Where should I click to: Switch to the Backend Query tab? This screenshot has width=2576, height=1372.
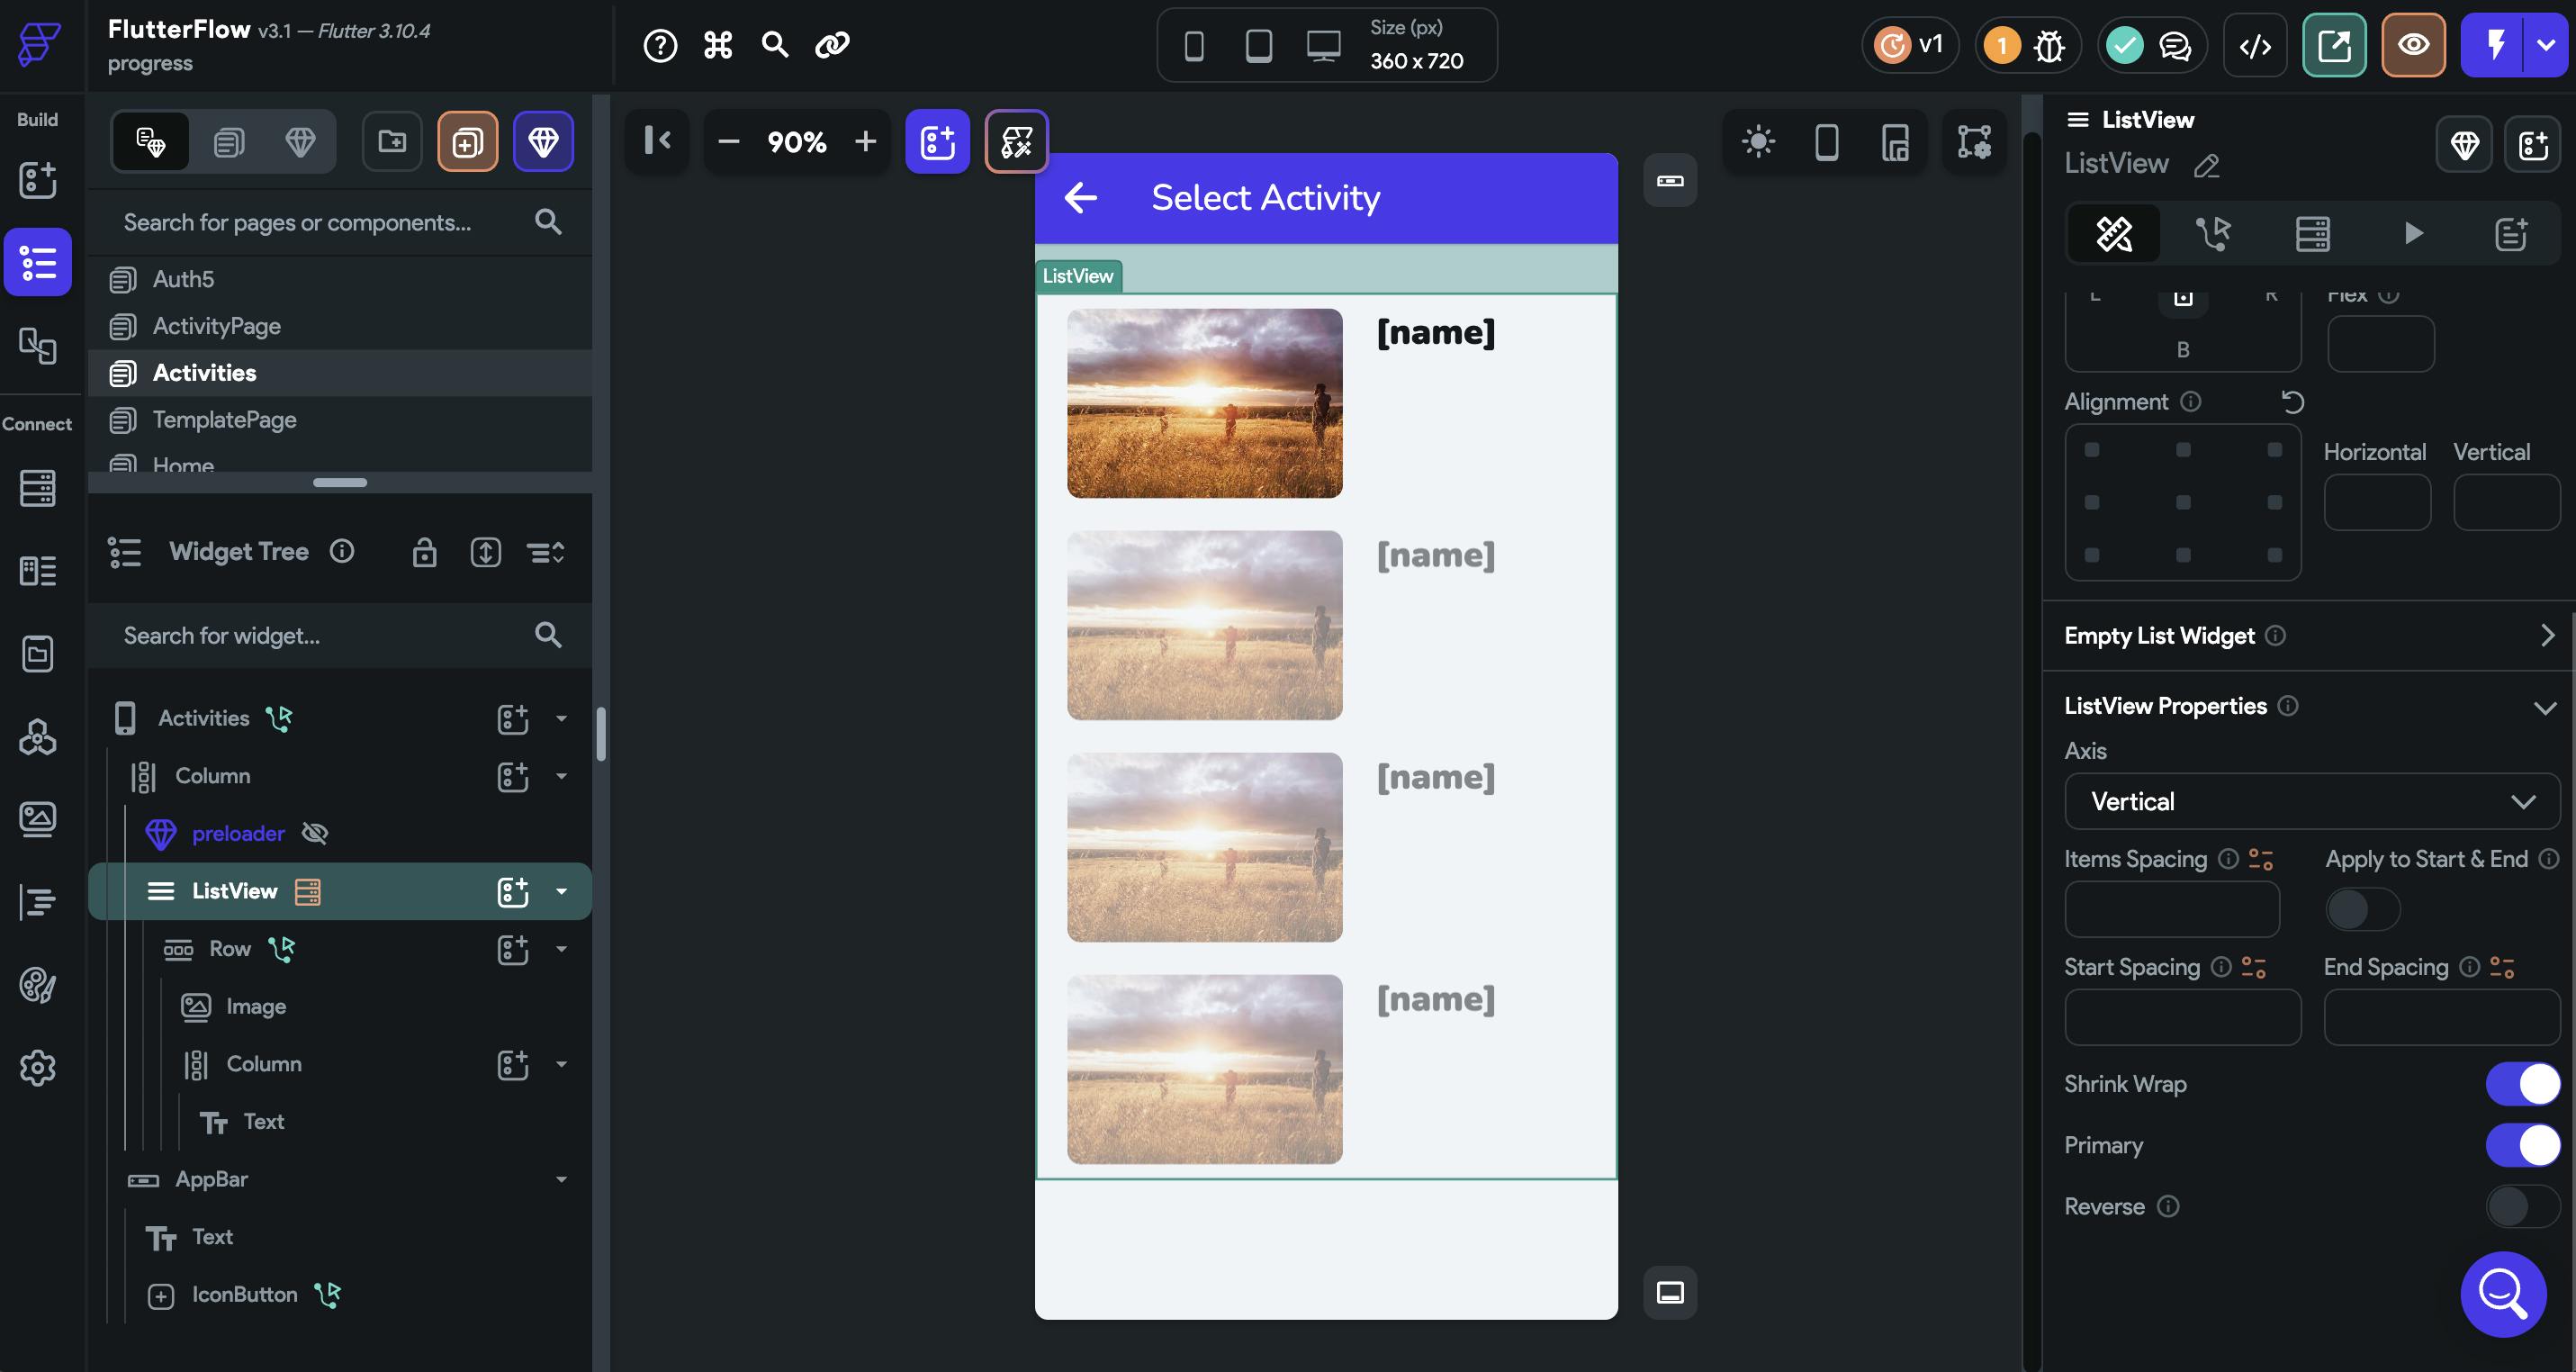(x=2312, y=234)
